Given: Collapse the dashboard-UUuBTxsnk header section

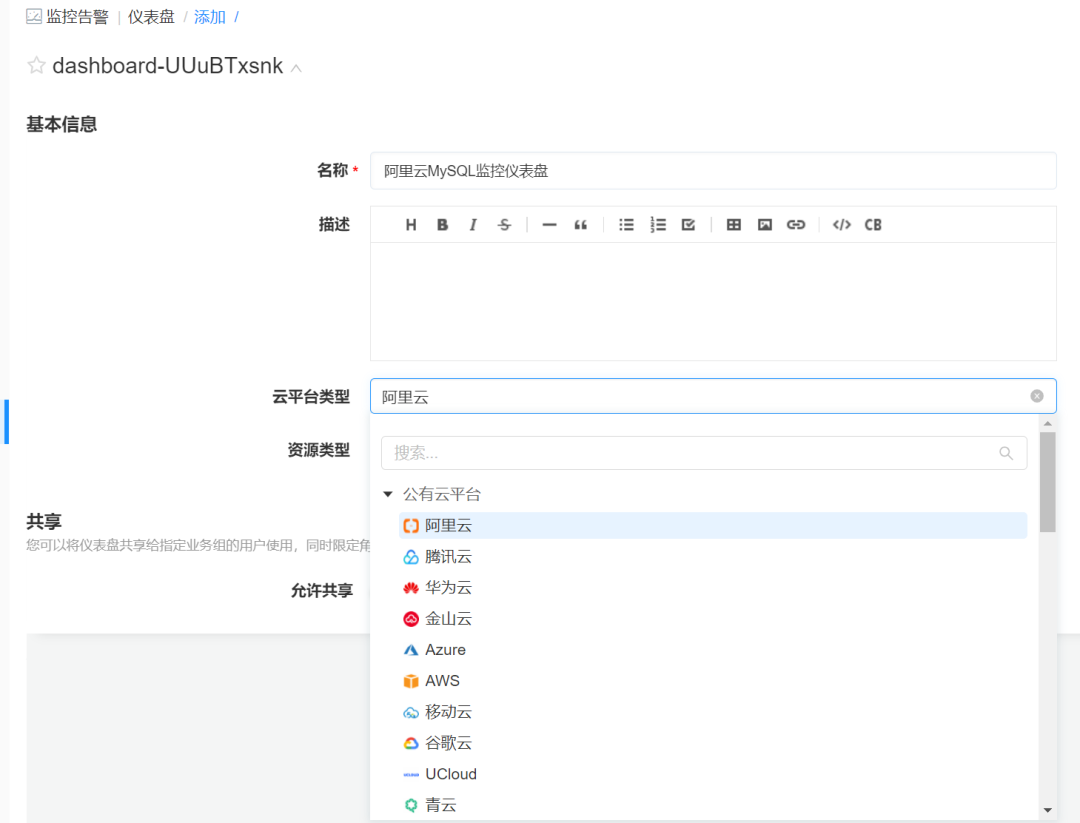Looking at the screenshot, I should (296, 70).
